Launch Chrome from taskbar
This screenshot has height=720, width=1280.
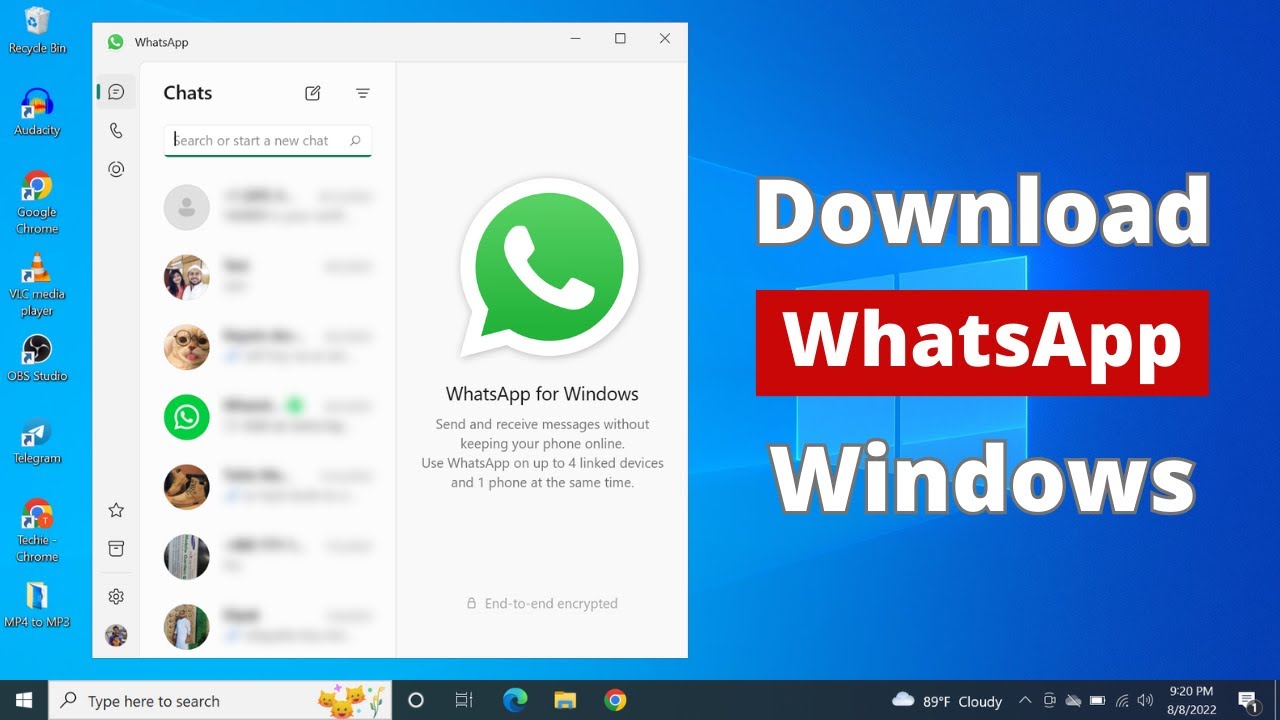click(x=615, y=700)
